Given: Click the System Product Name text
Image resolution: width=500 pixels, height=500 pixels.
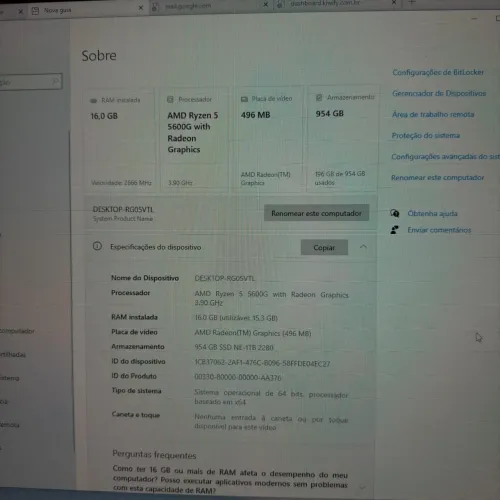Looking at the screenshot, I should pyautogui.click(x=123, y=219).
